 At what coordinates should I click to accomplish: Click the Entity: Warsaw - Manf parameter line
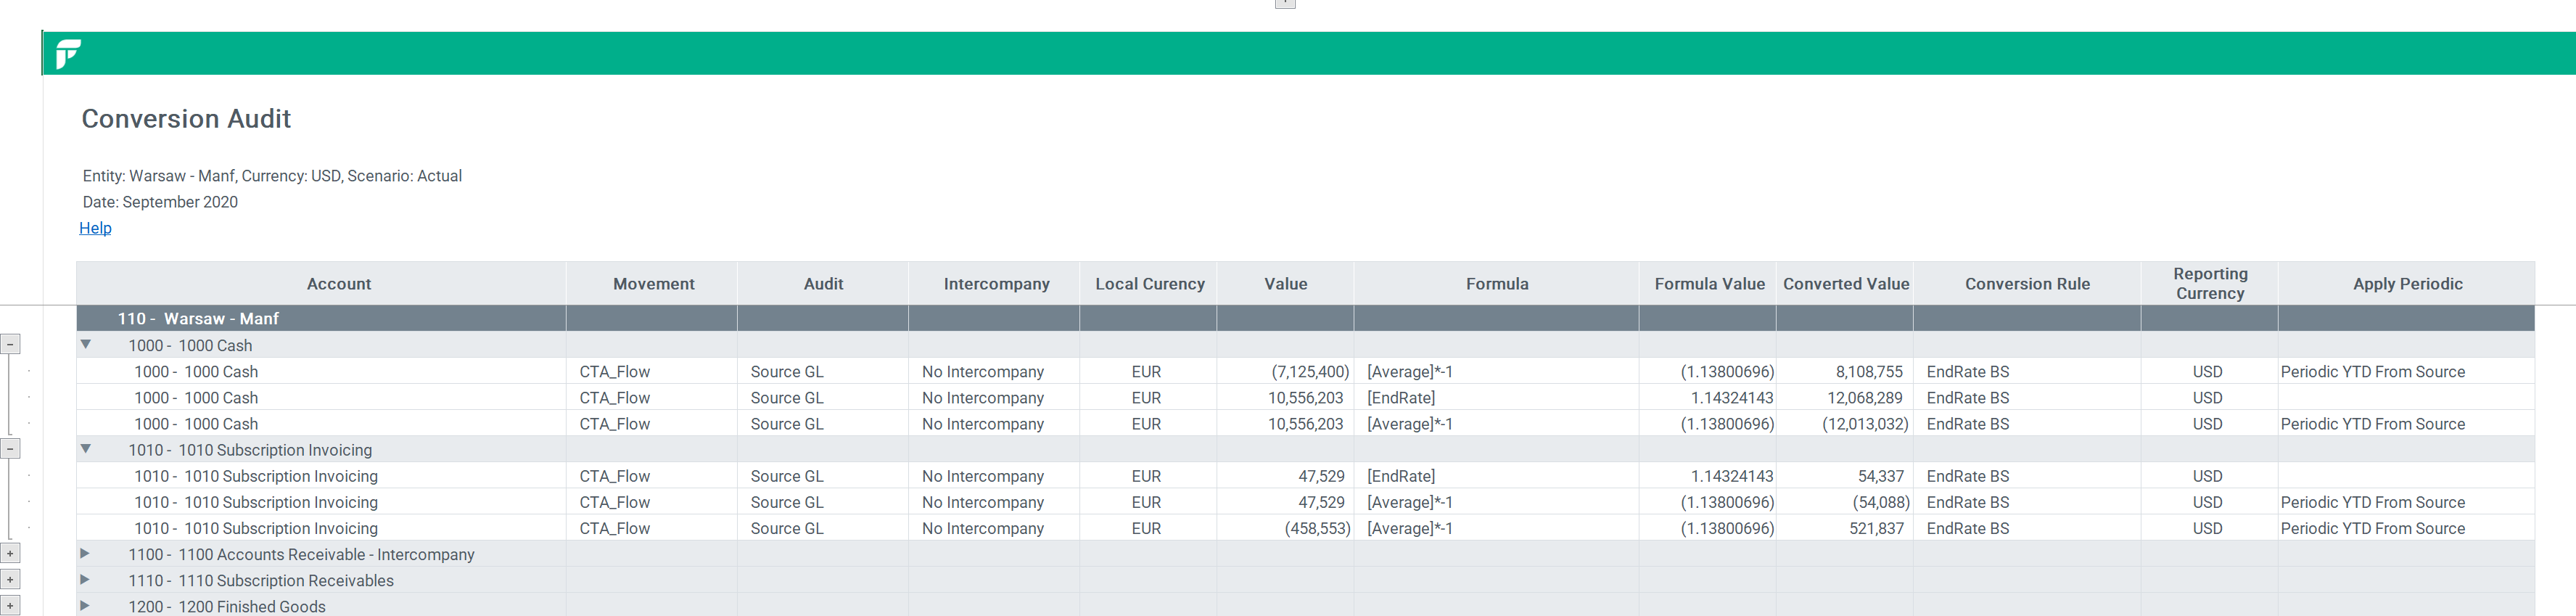(x=272, y=176)
